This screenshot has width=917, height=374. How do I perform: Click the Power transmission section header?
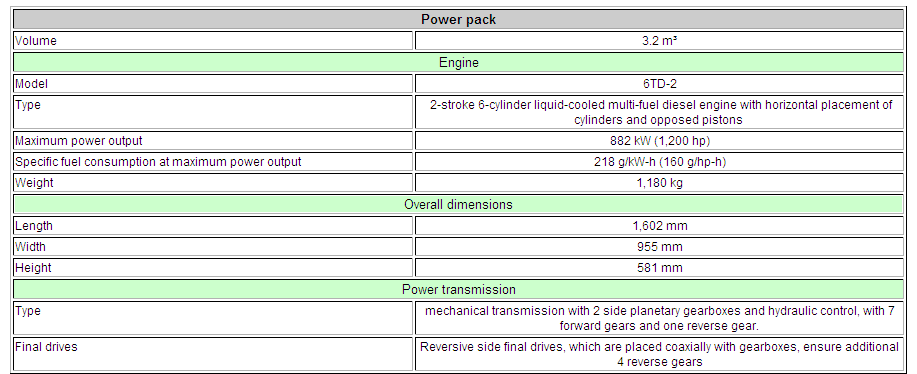tap(458, 289)
